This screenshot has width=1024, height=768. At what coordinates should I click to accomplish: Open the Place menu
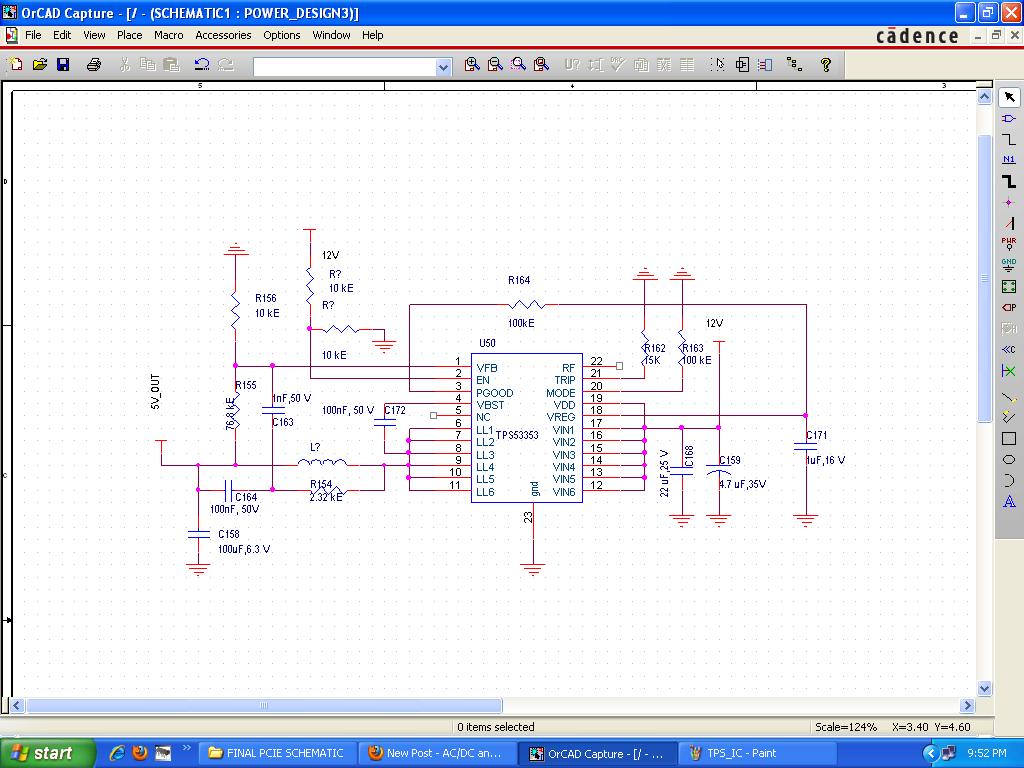coord(129,35)
